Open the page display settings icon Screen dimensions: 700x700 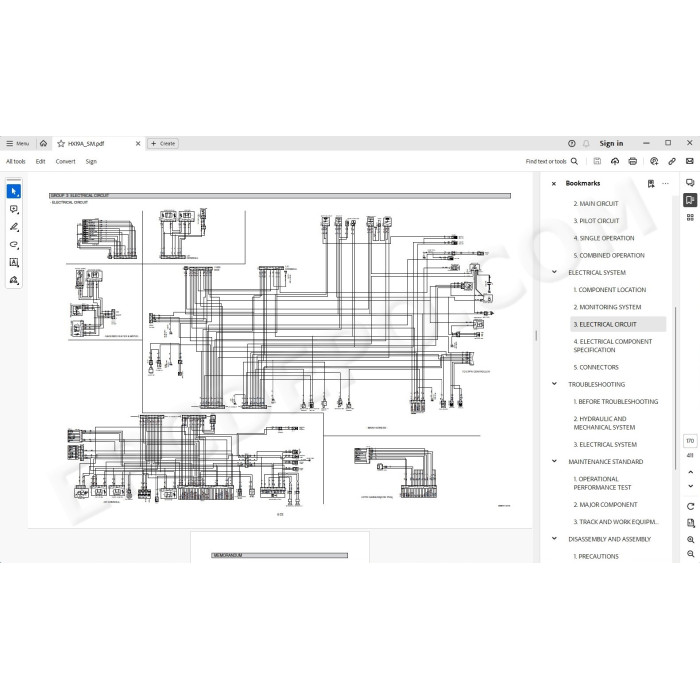pyautogui.click(x=690, y=523)
